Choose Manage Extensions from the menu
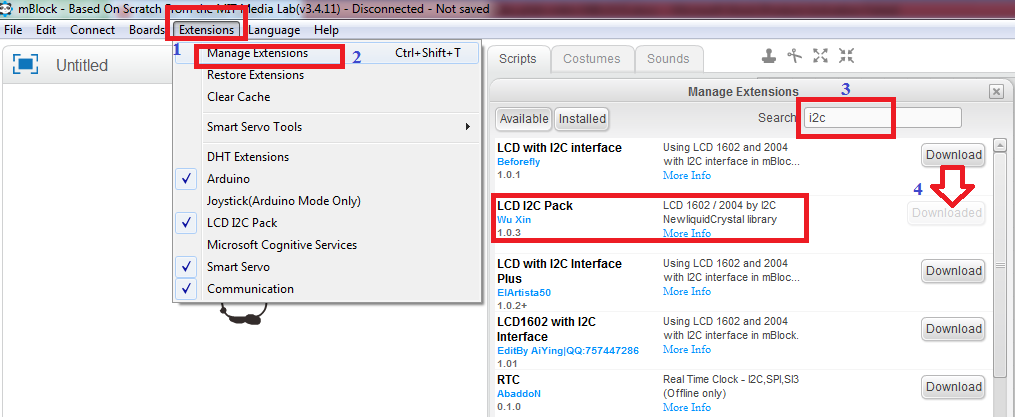1015x417 pixels. click(327, 53)
